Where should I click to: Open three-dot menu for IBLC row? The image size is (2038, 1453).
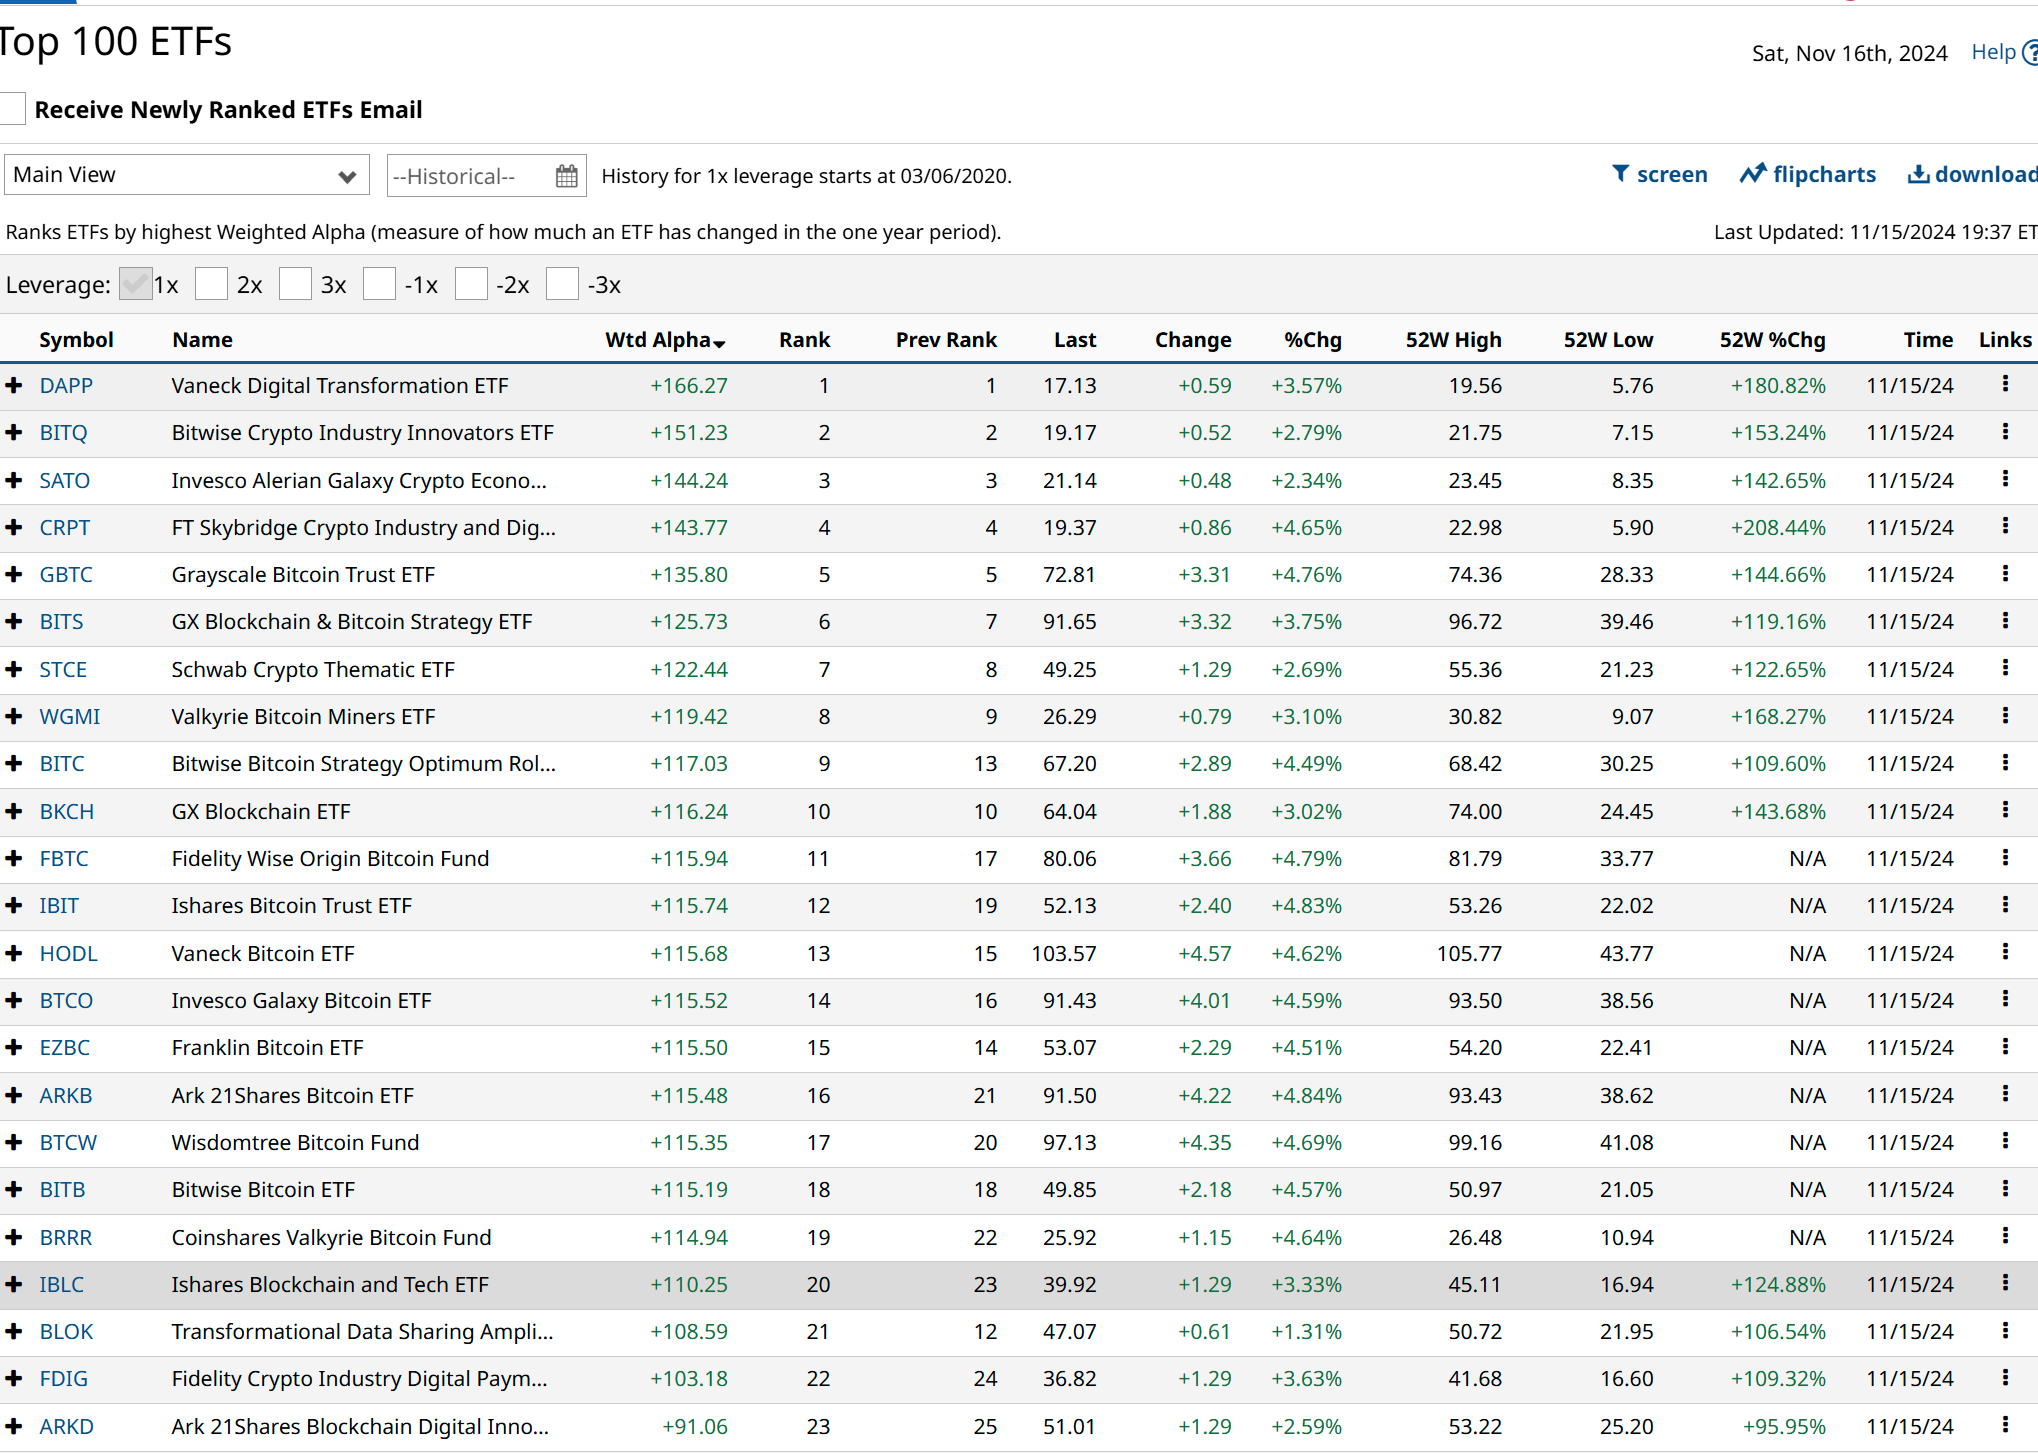[2005, 1284]
